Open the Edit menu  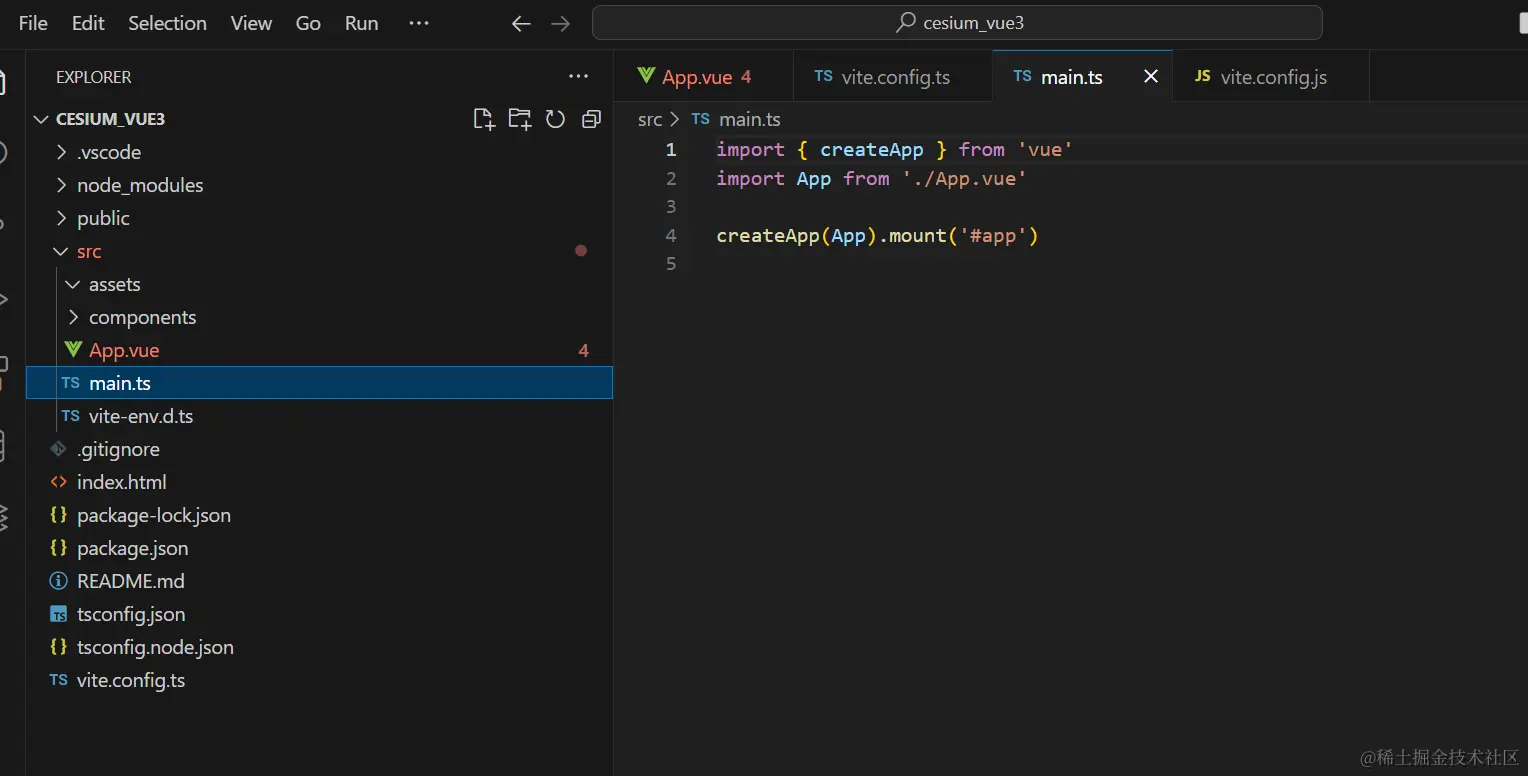(88, 23)
